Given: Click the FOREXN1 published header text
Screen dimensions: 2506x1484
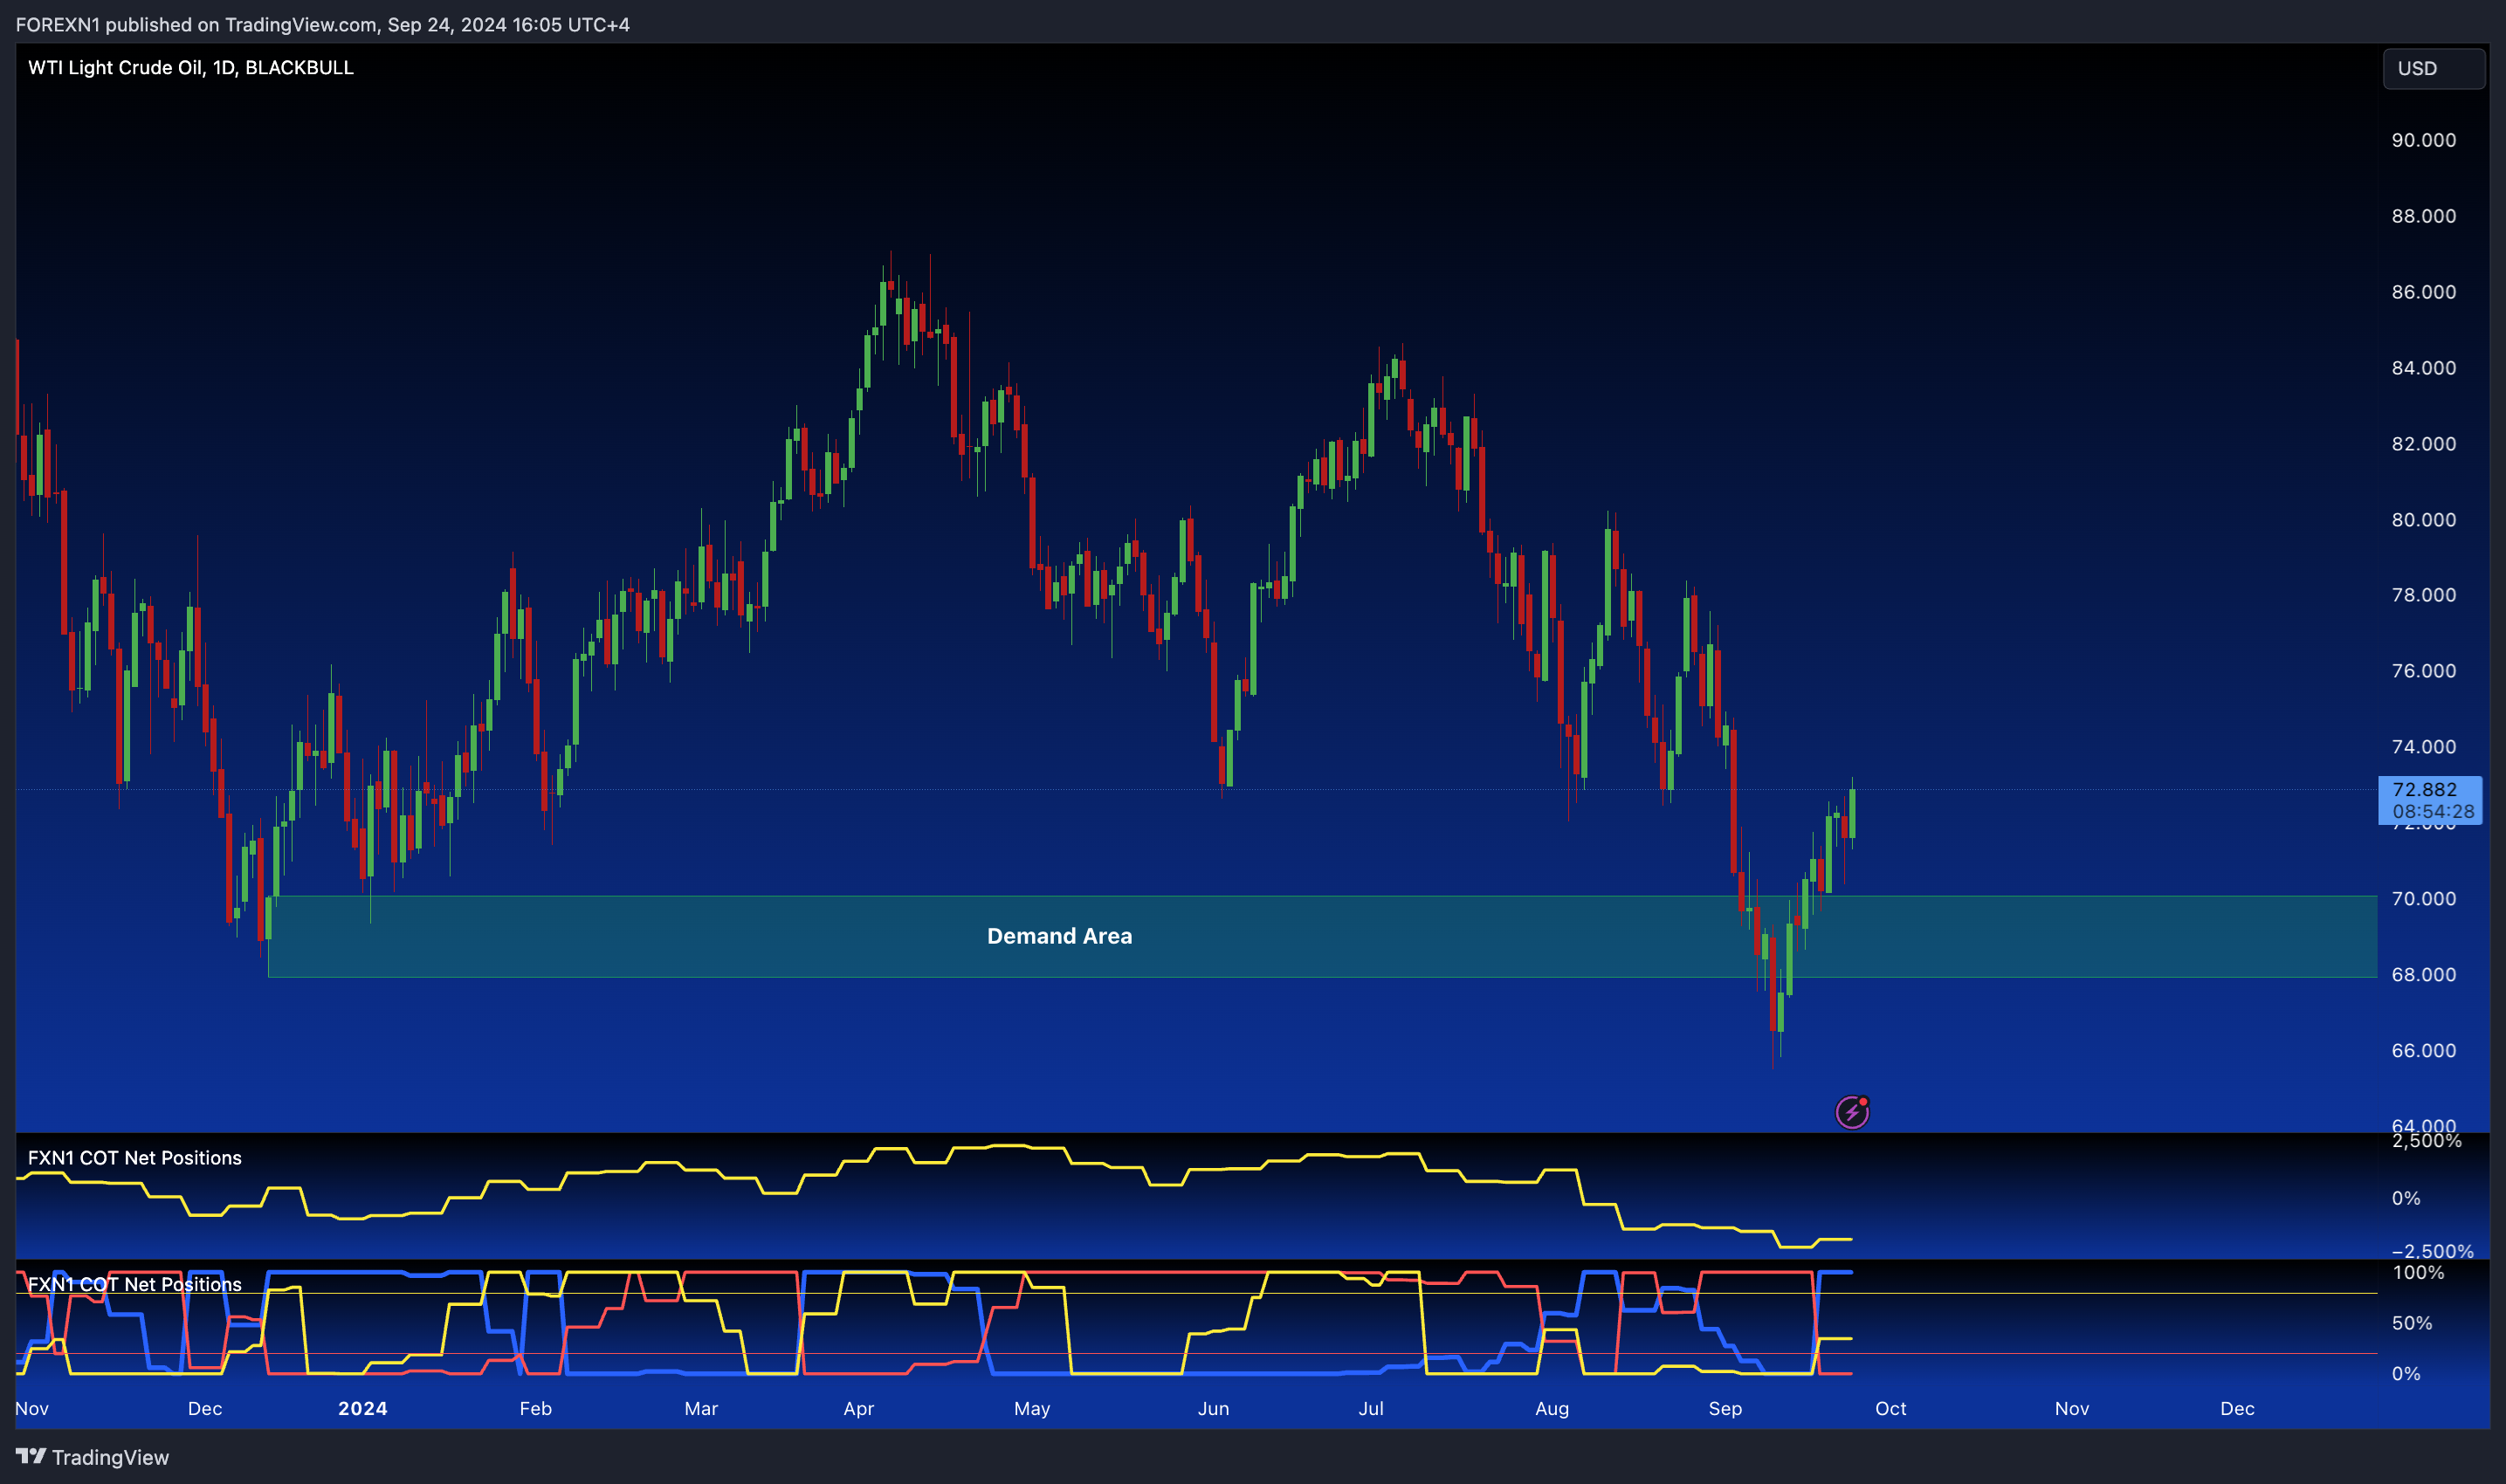Looking at the screenshot, I should pos(323,24).
